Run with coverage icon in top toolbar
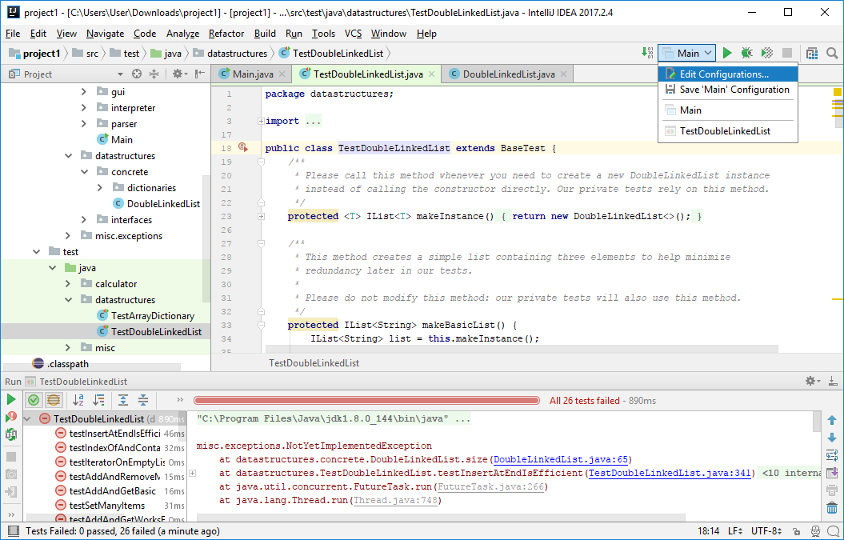The width and height of the screenshot is (844, 540). 767,53
